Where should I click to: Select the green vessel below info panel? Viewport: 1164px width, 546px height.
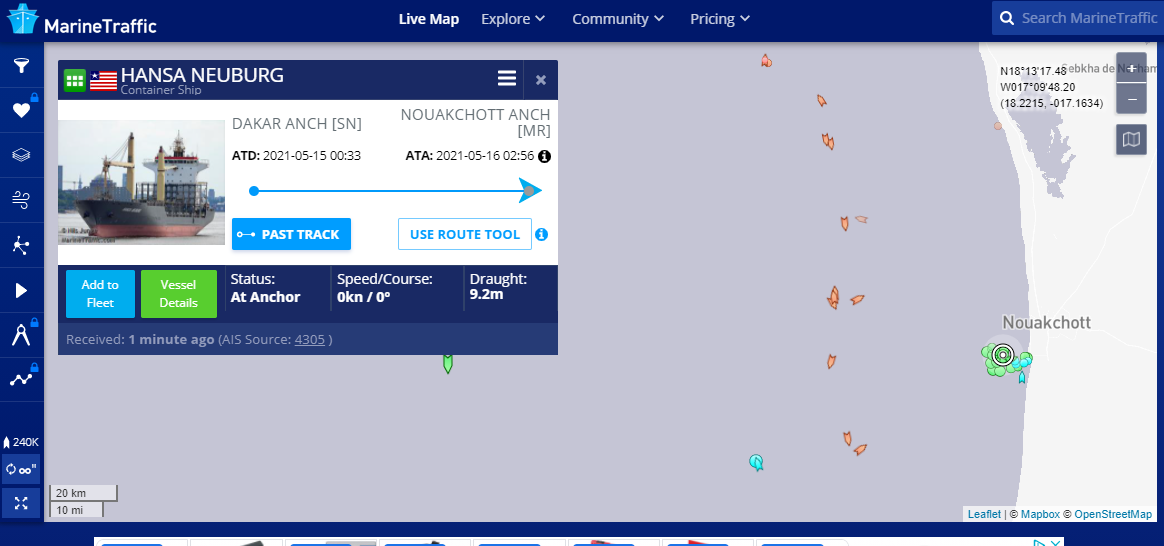point(448,364)
